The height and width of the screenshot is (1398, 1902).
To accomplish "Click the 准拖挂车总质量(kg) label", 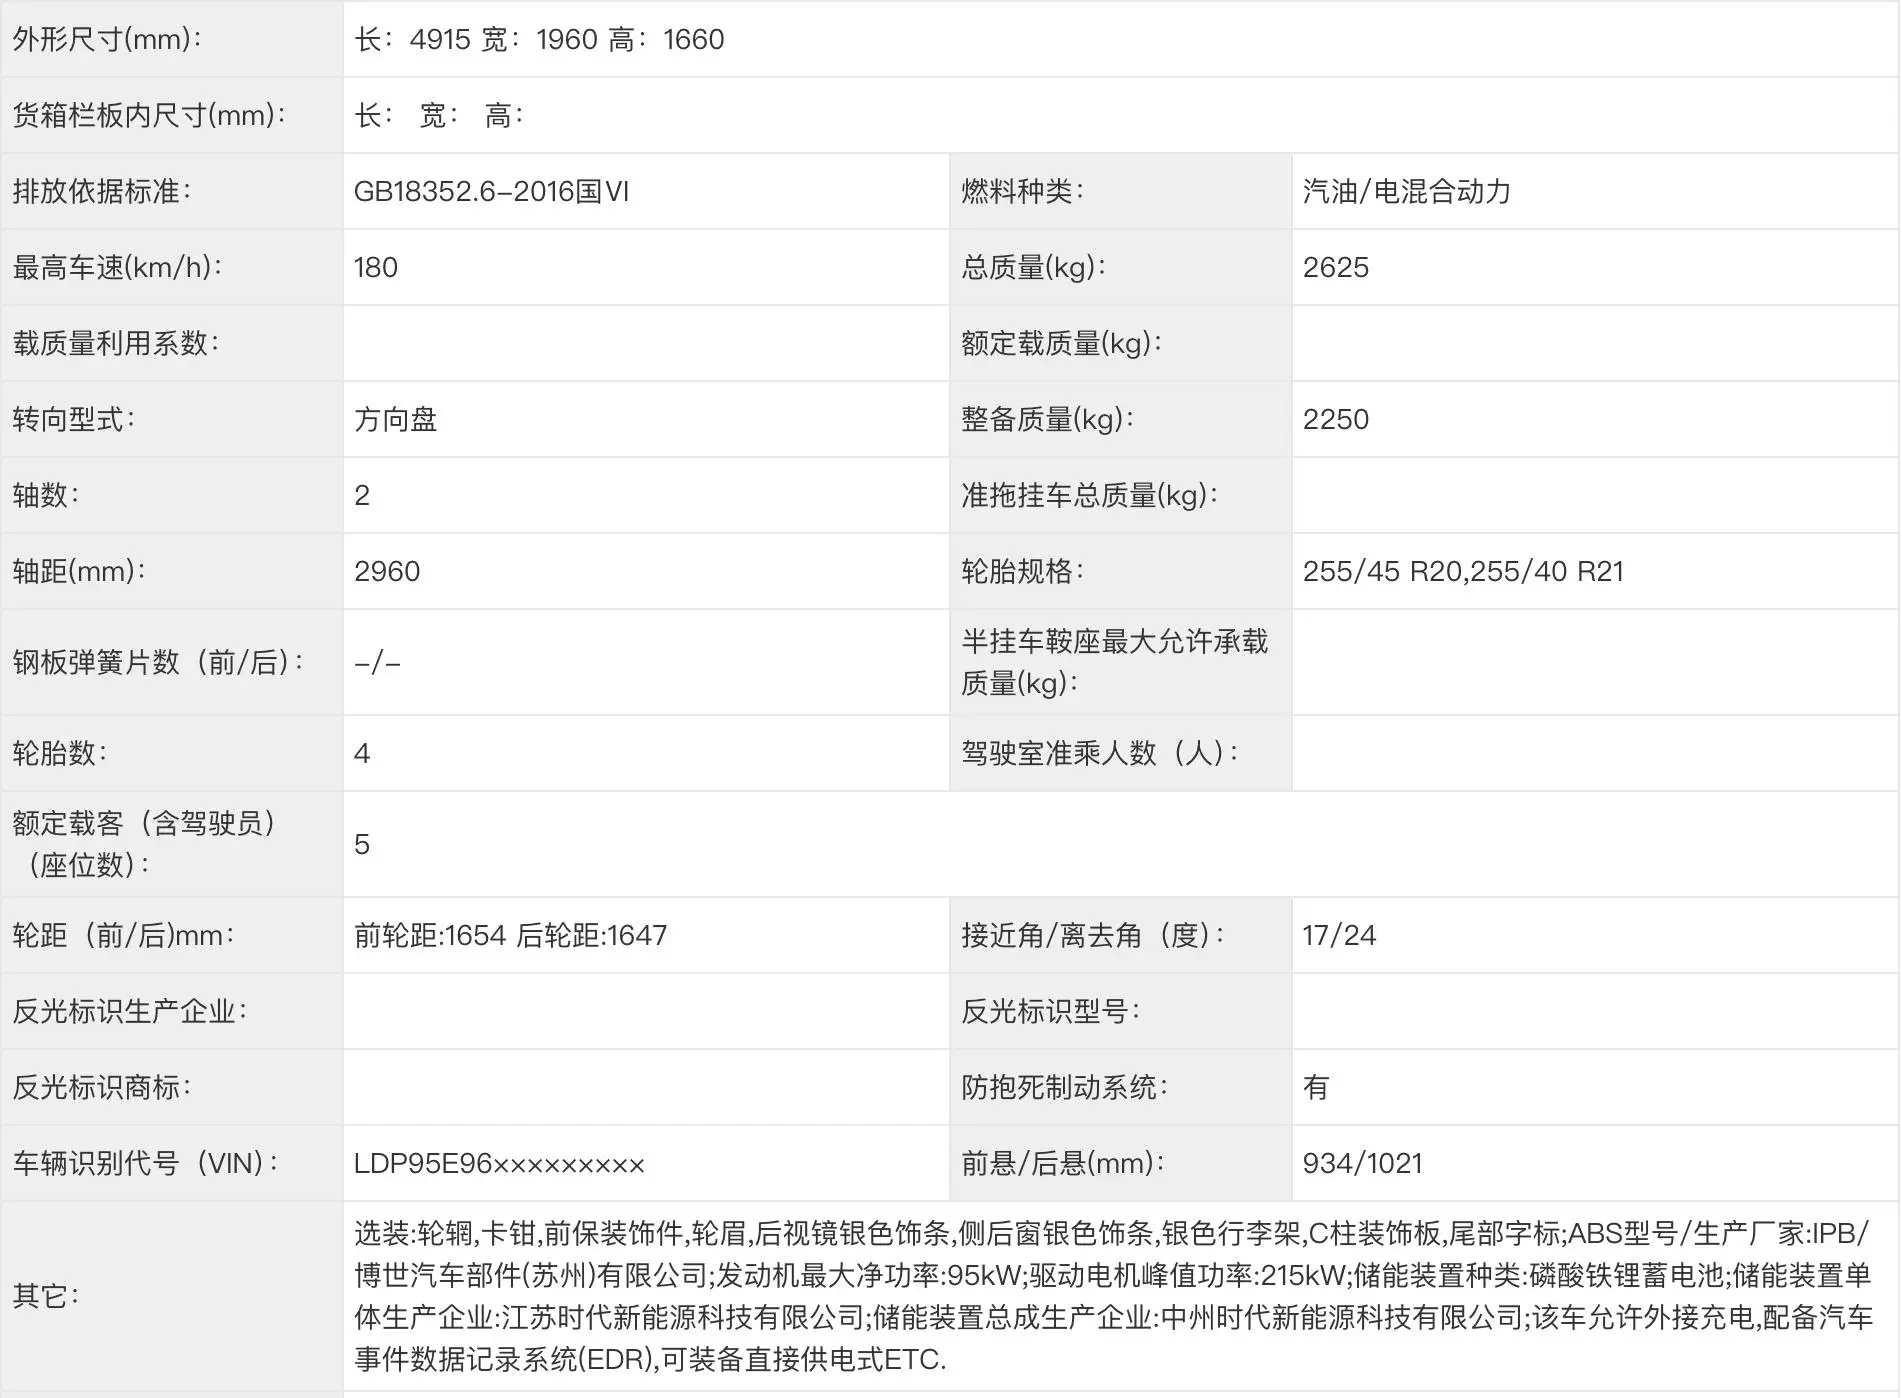I will tap(1090, 495).
